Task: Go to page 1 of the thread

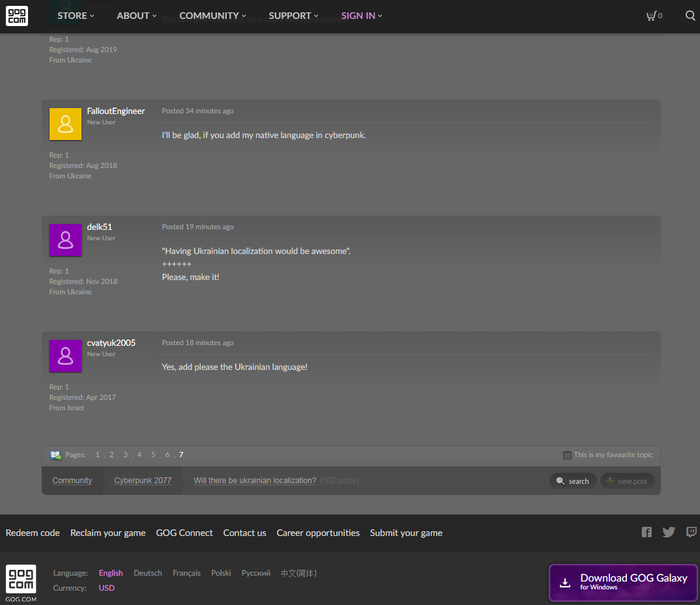Action: 97,455
